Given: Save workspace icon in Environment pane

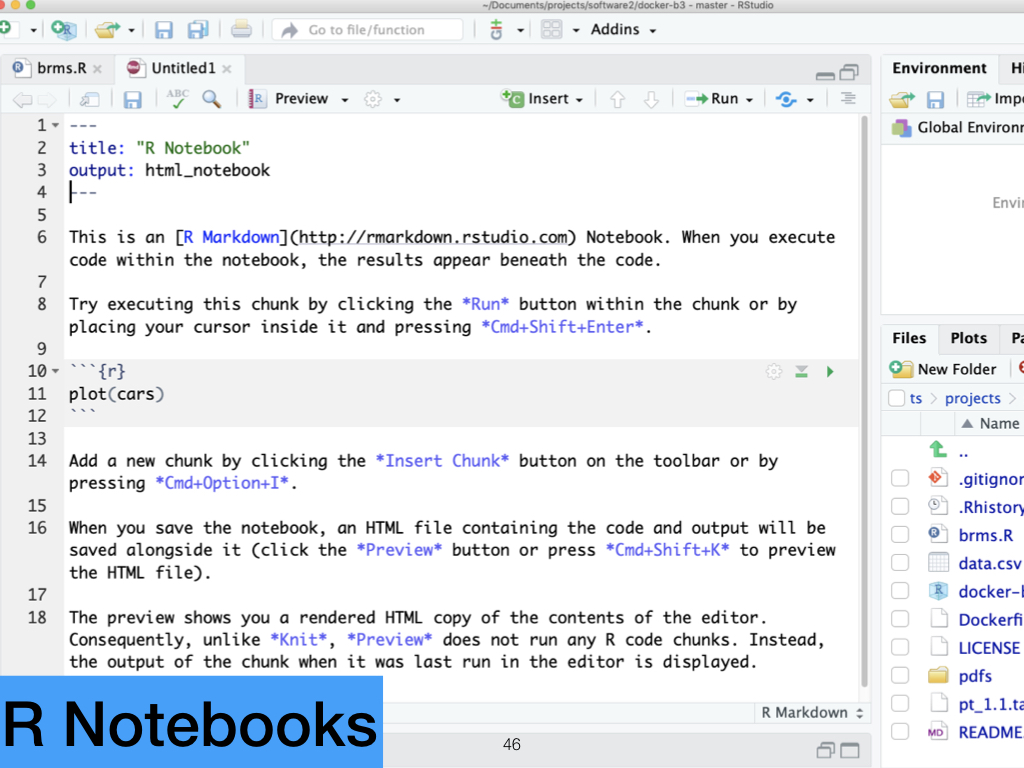Looking at the screenshot, I should click(935, 99).
